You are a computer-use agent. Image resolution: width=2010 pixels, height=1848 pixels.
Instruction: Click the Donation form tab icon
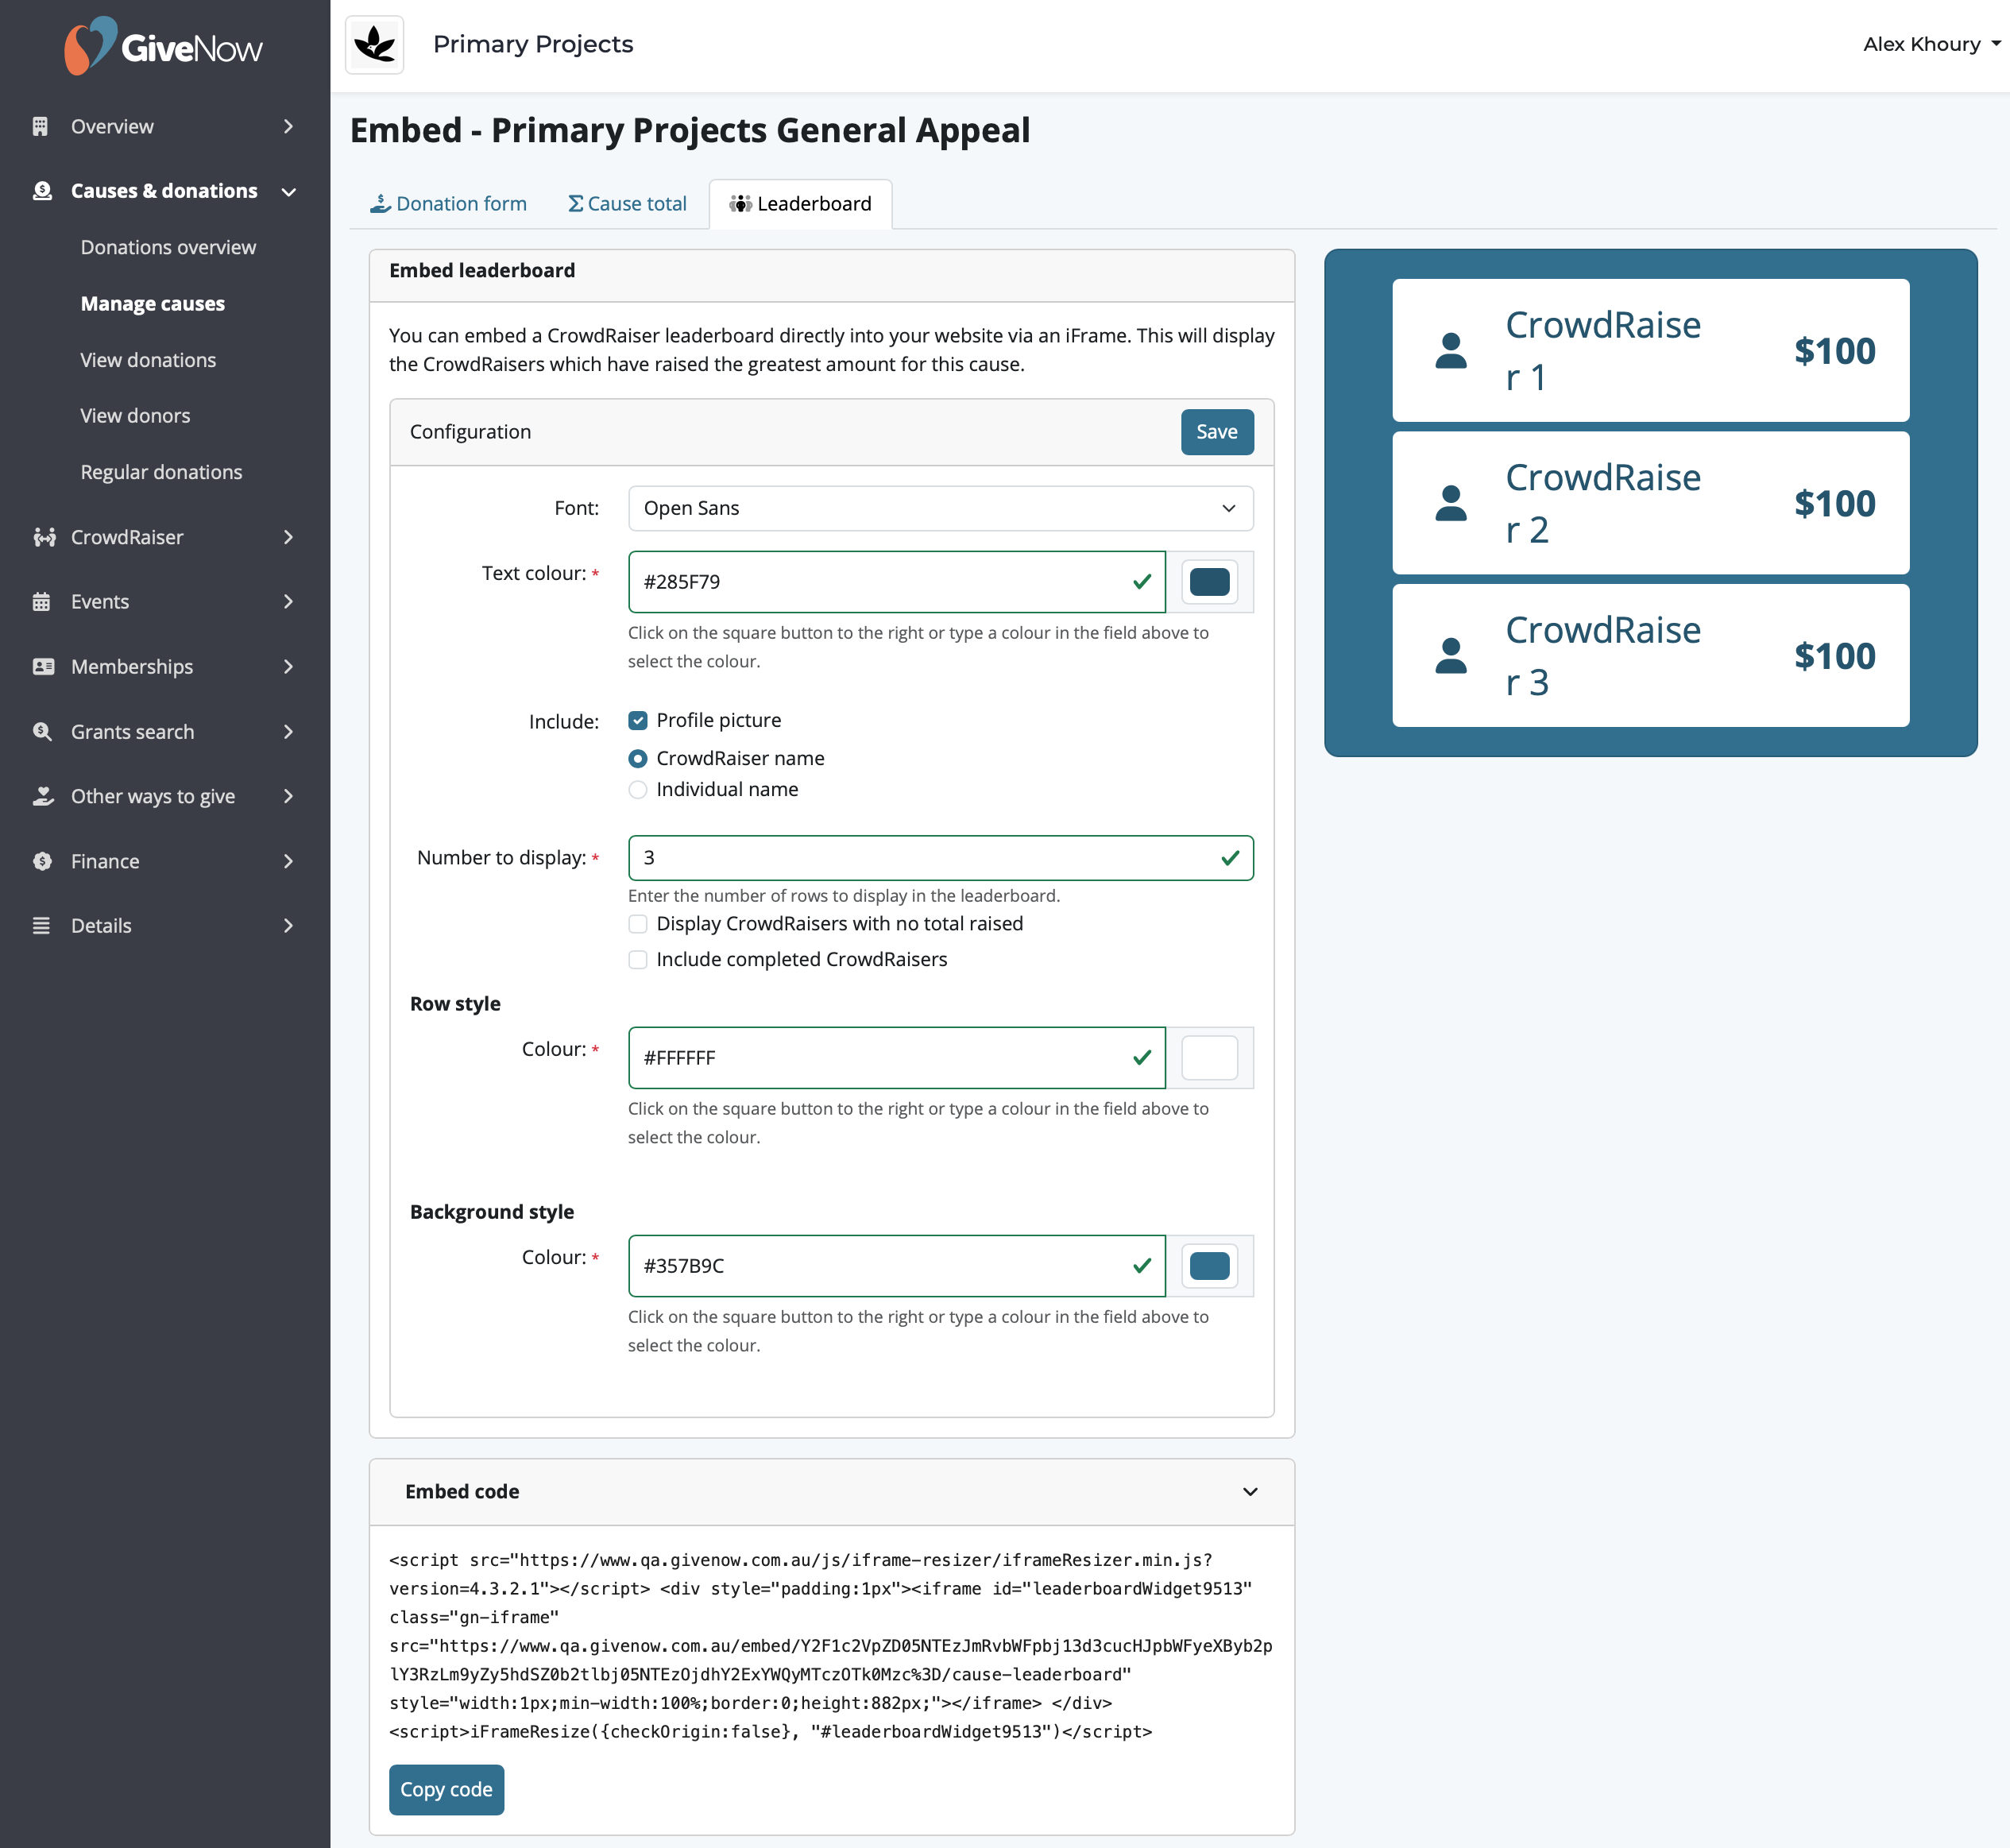tap(380, 204)
